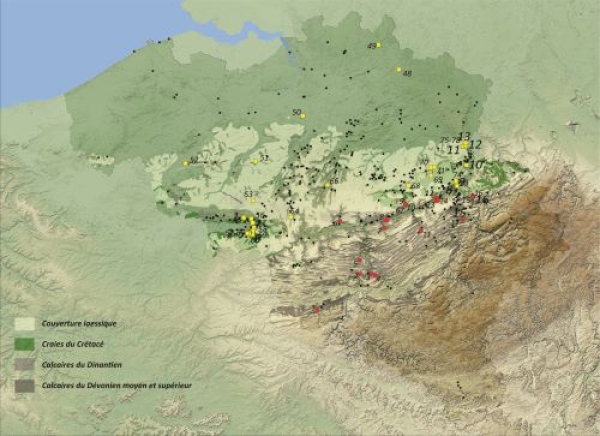Click the yellow marker beside number 10
This screenshot has height=436, width=600.
click(466, 165)
